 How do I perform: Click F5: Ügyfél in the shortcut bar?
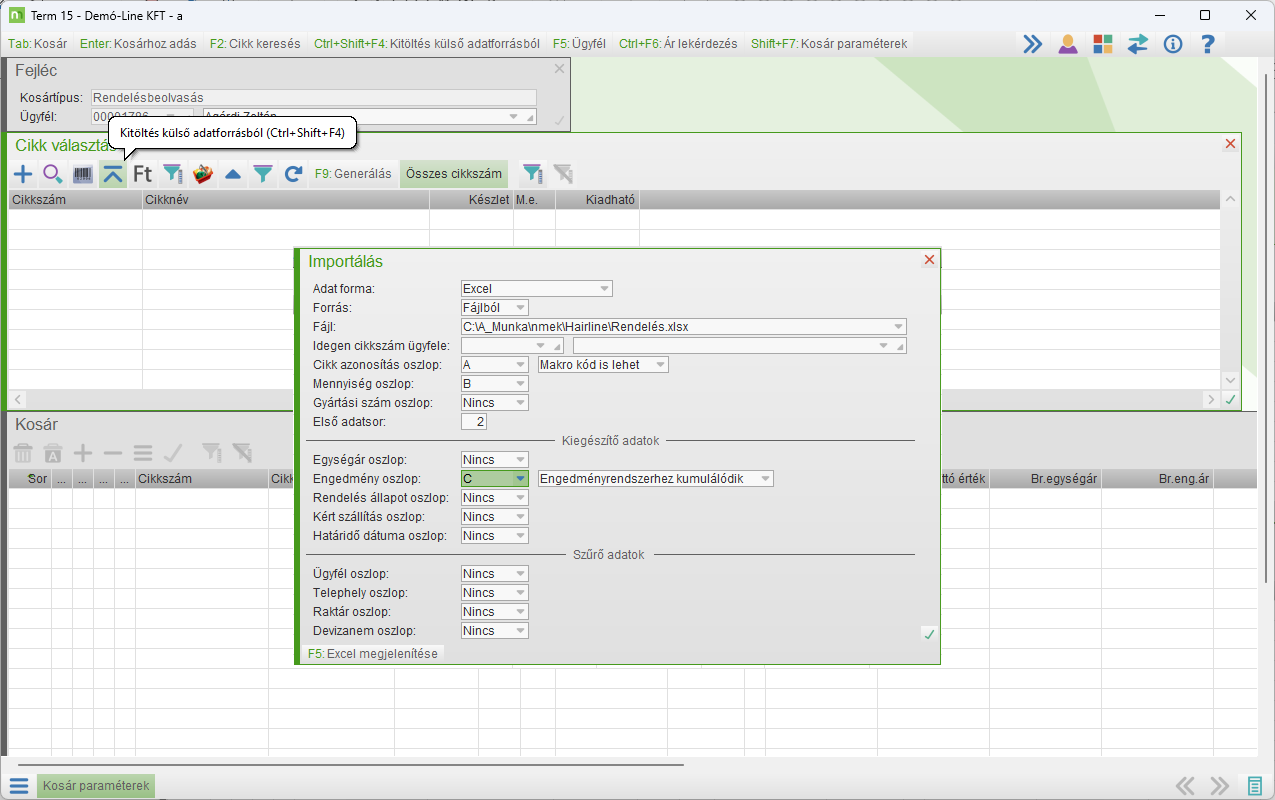pos(579,44)
